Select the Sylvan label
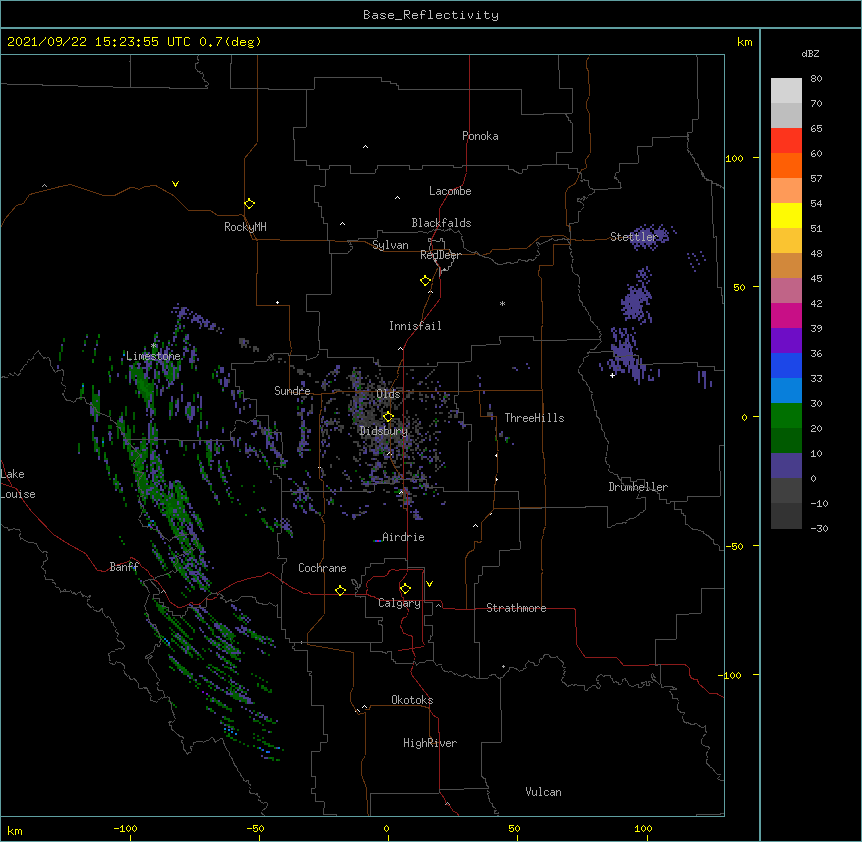This screenshot has width=862, height=842. [390, 245]
